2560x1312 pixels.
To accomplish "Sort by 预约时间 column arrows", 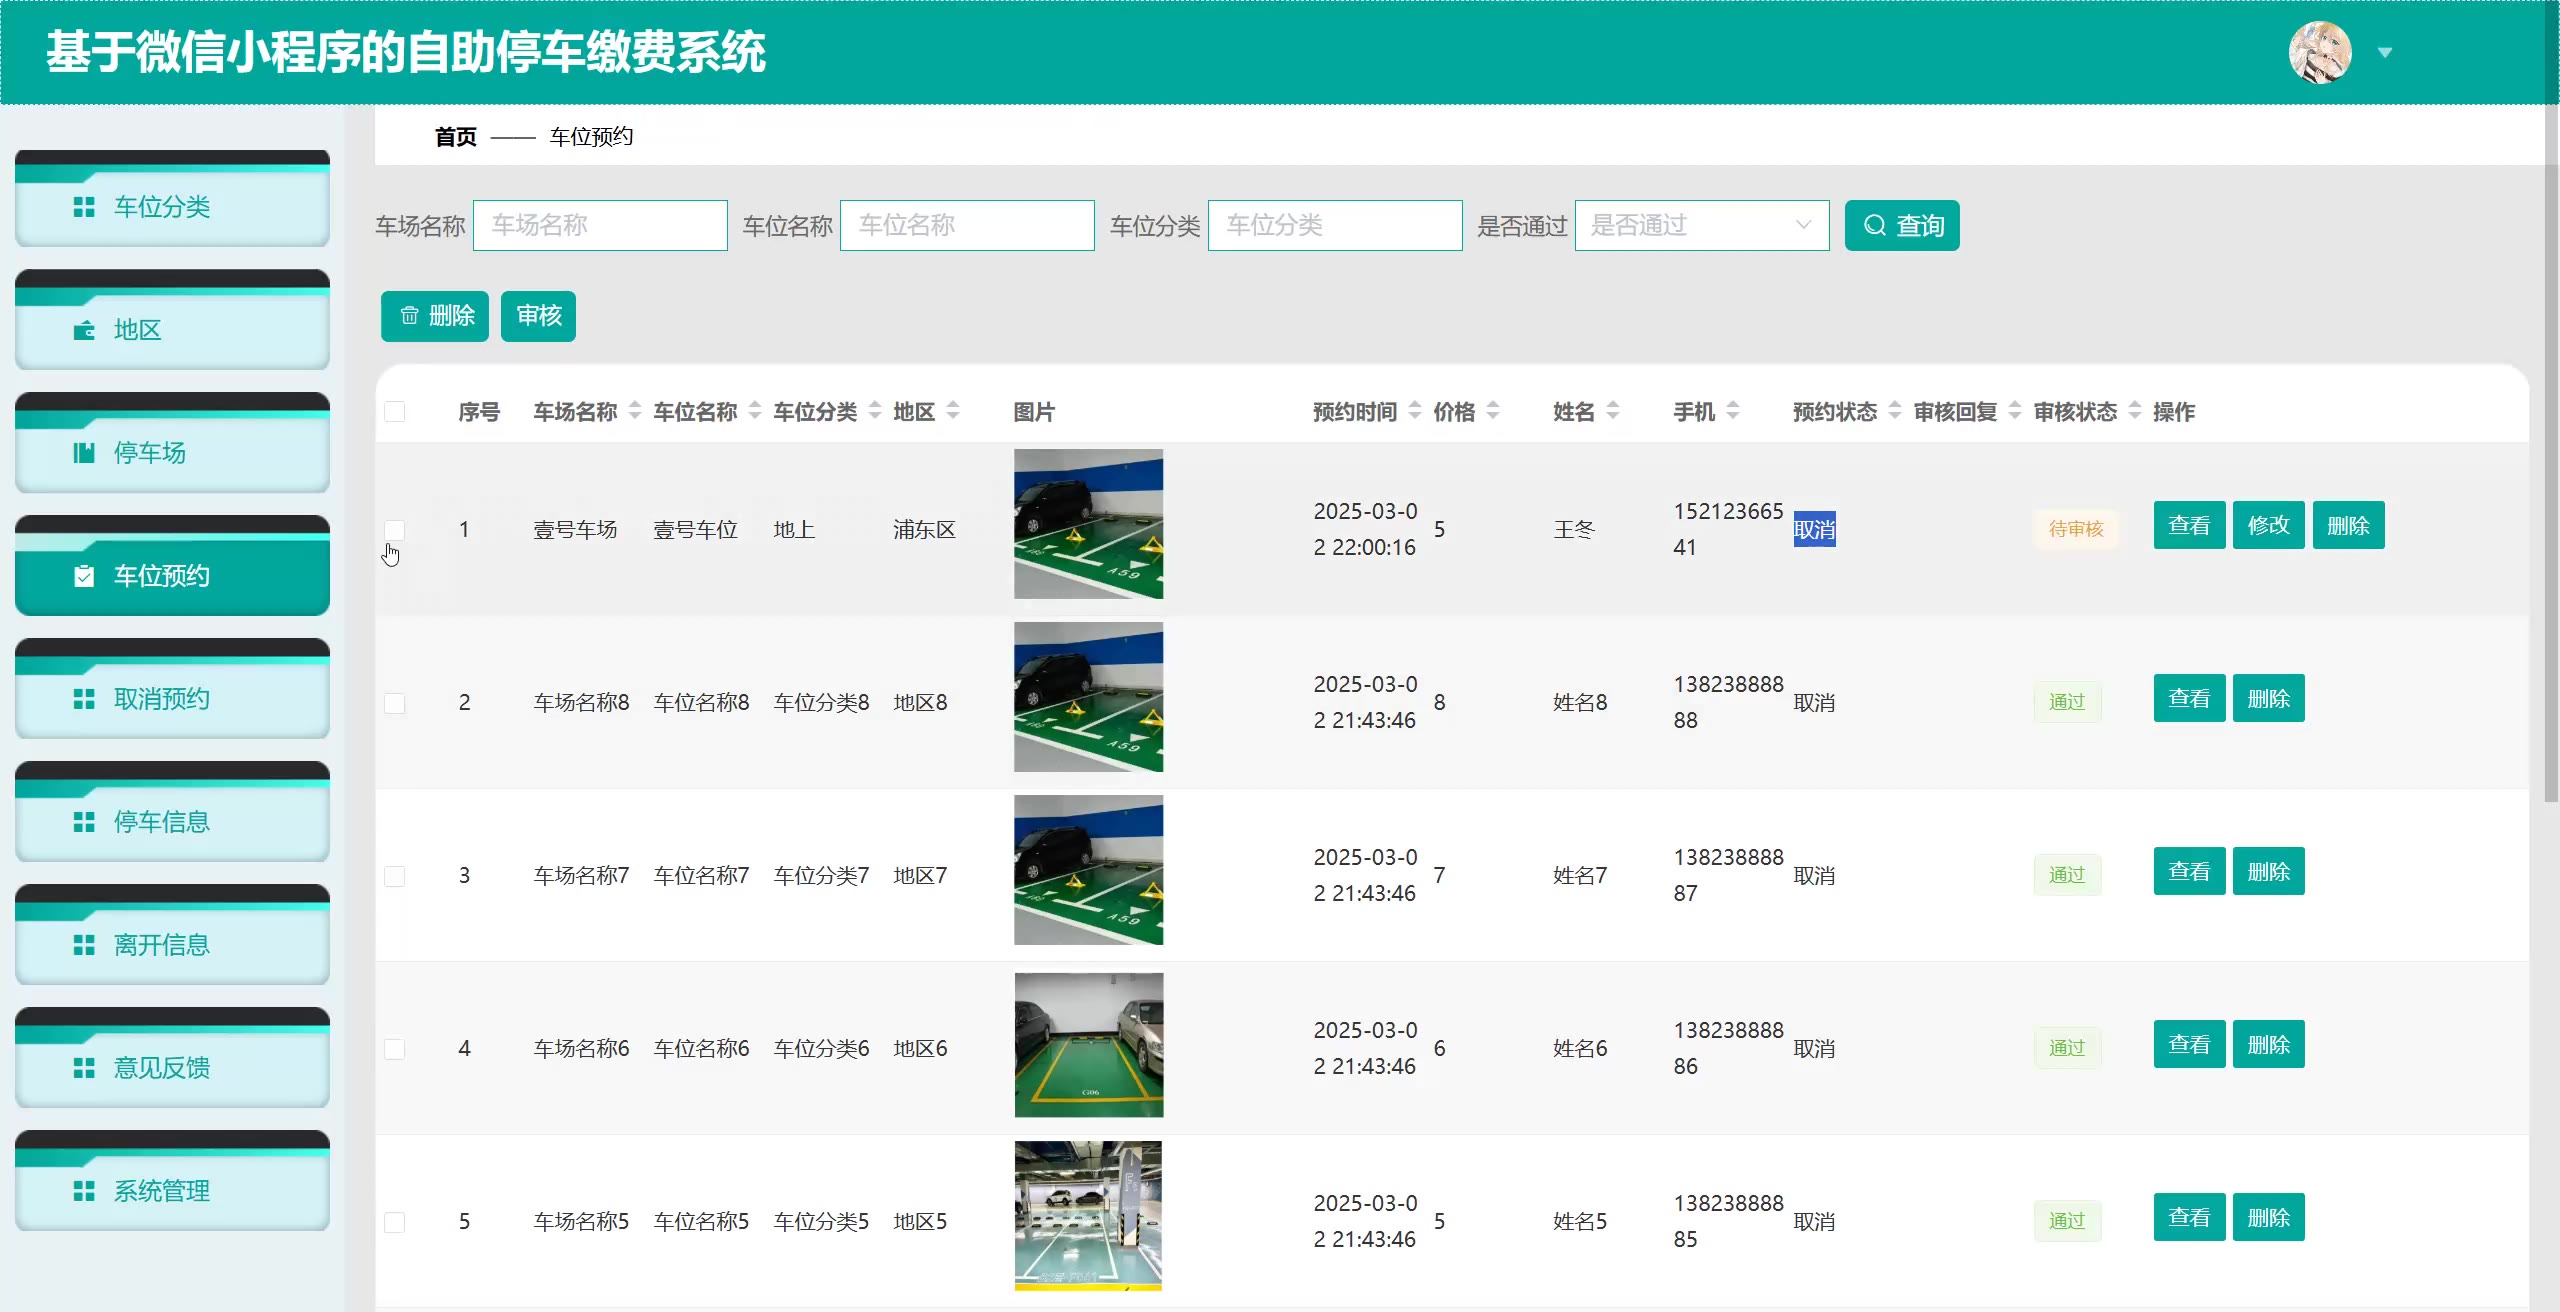I will 1414,411.
